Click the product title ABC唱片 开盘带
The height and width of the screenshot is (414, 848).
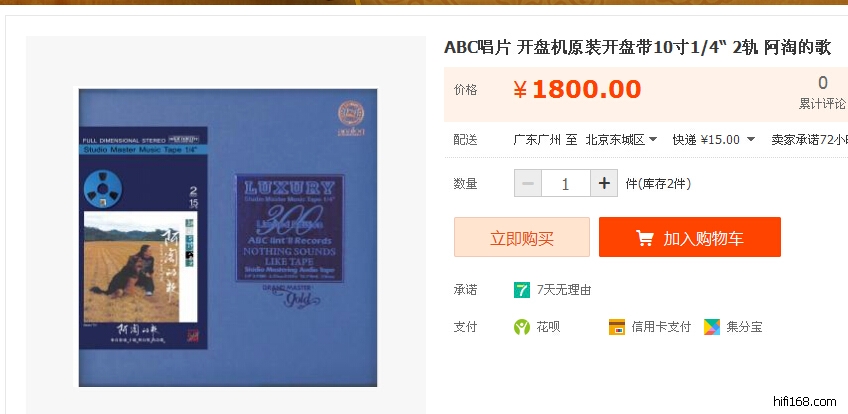(x=637, y=48)
